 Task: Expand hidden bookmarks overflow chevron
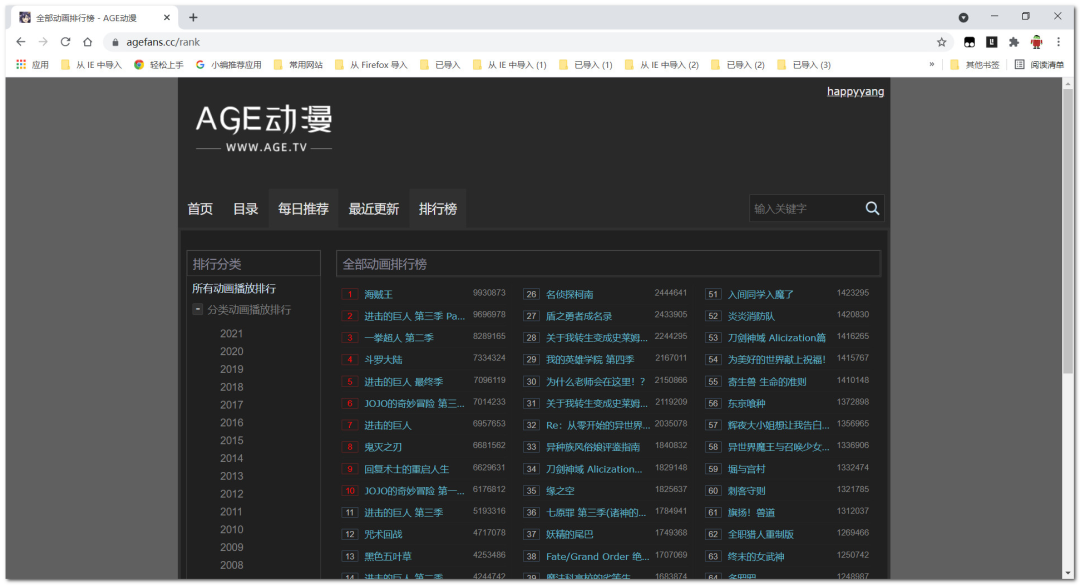click(x=932, y=65)
